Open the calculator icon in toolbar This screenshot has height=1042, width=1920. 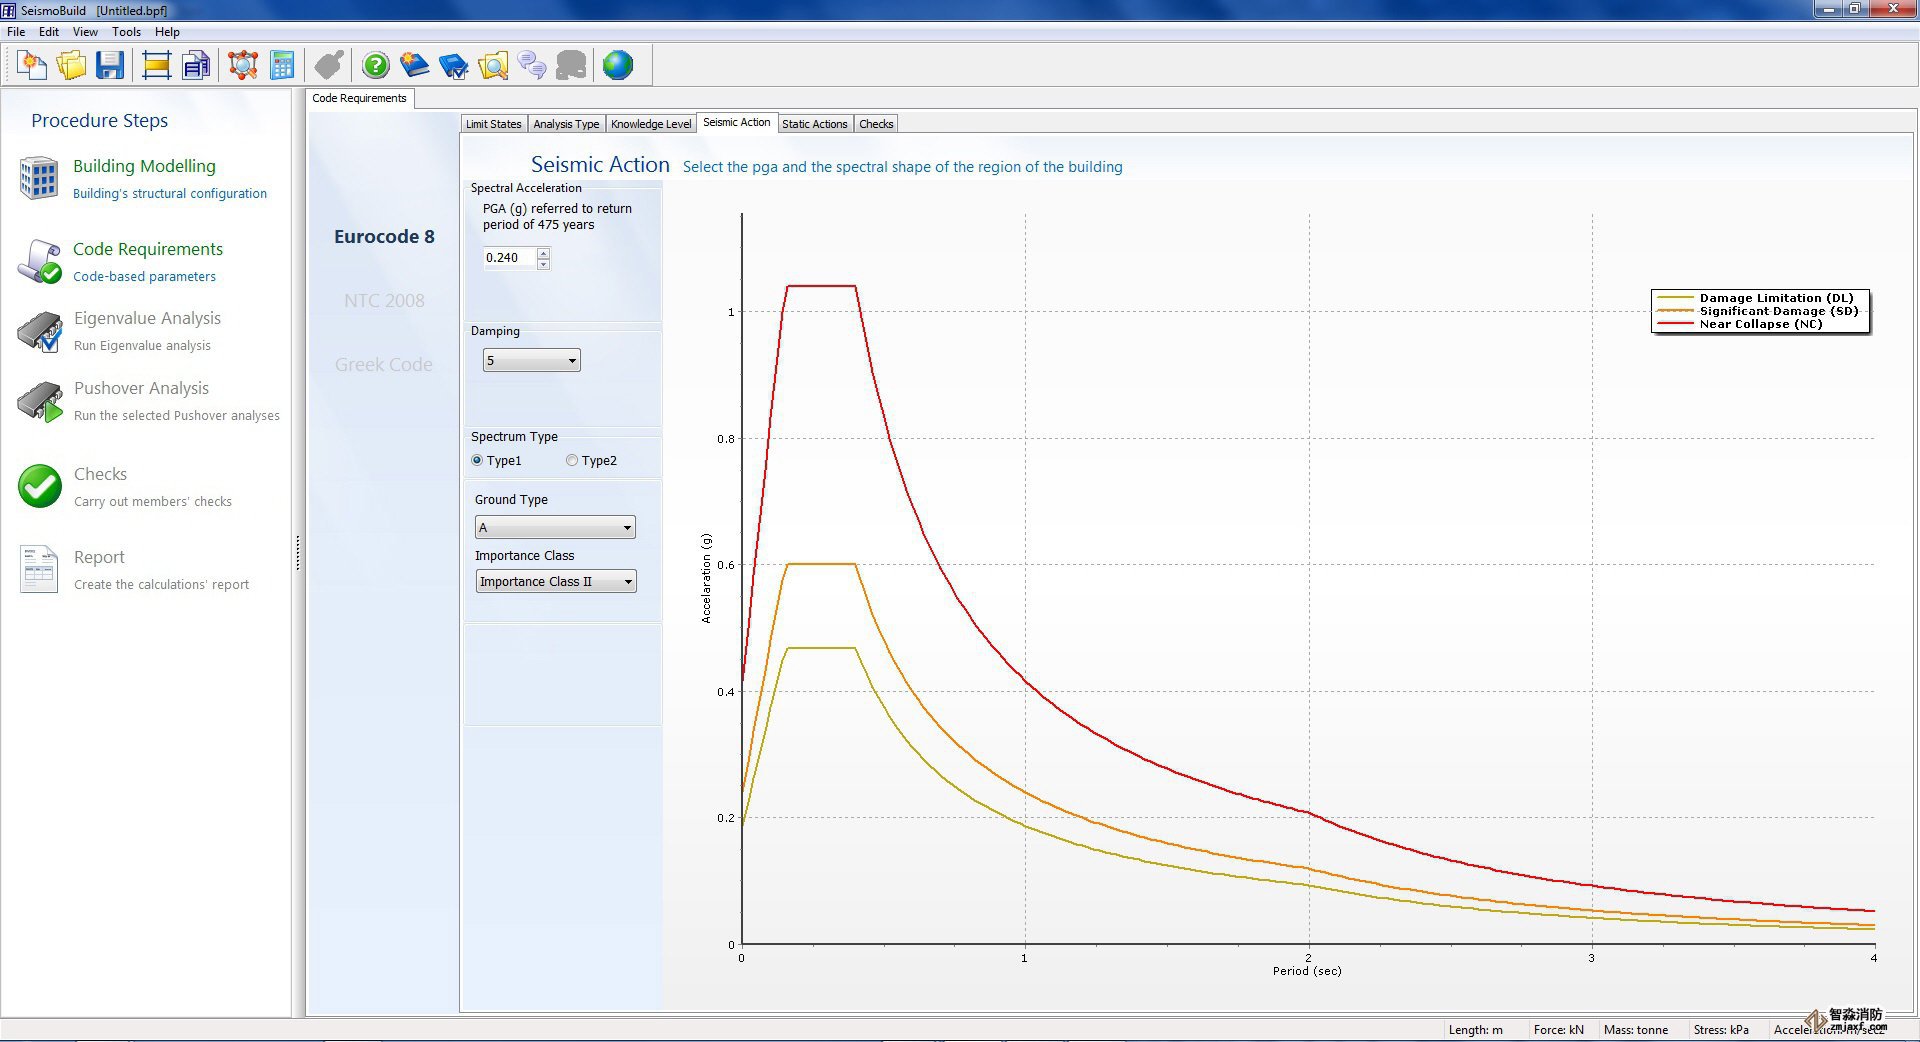283,66
